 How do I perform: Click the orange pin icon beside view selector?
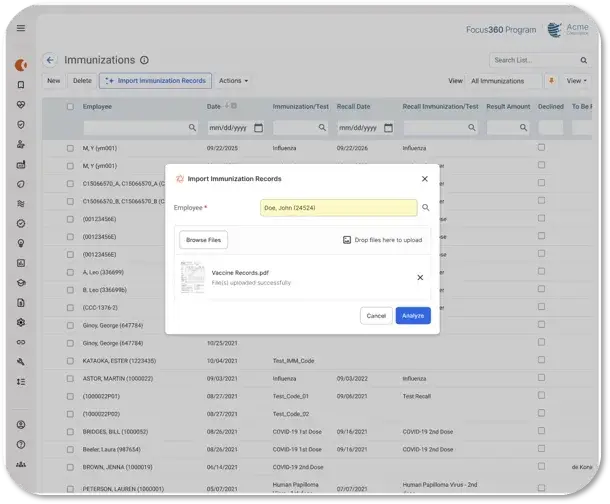coord(551,80)
